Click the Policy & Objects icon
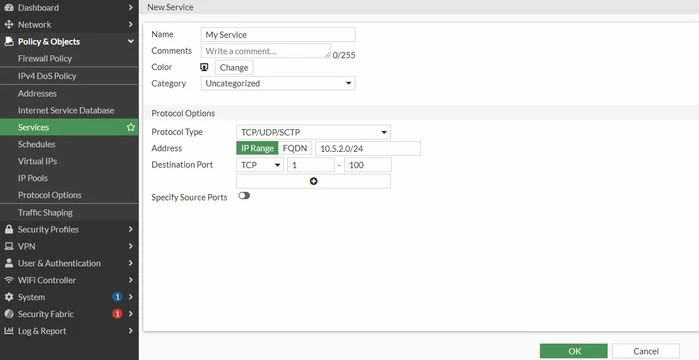Viewport: 699px width, 360px height. point(9,41)
